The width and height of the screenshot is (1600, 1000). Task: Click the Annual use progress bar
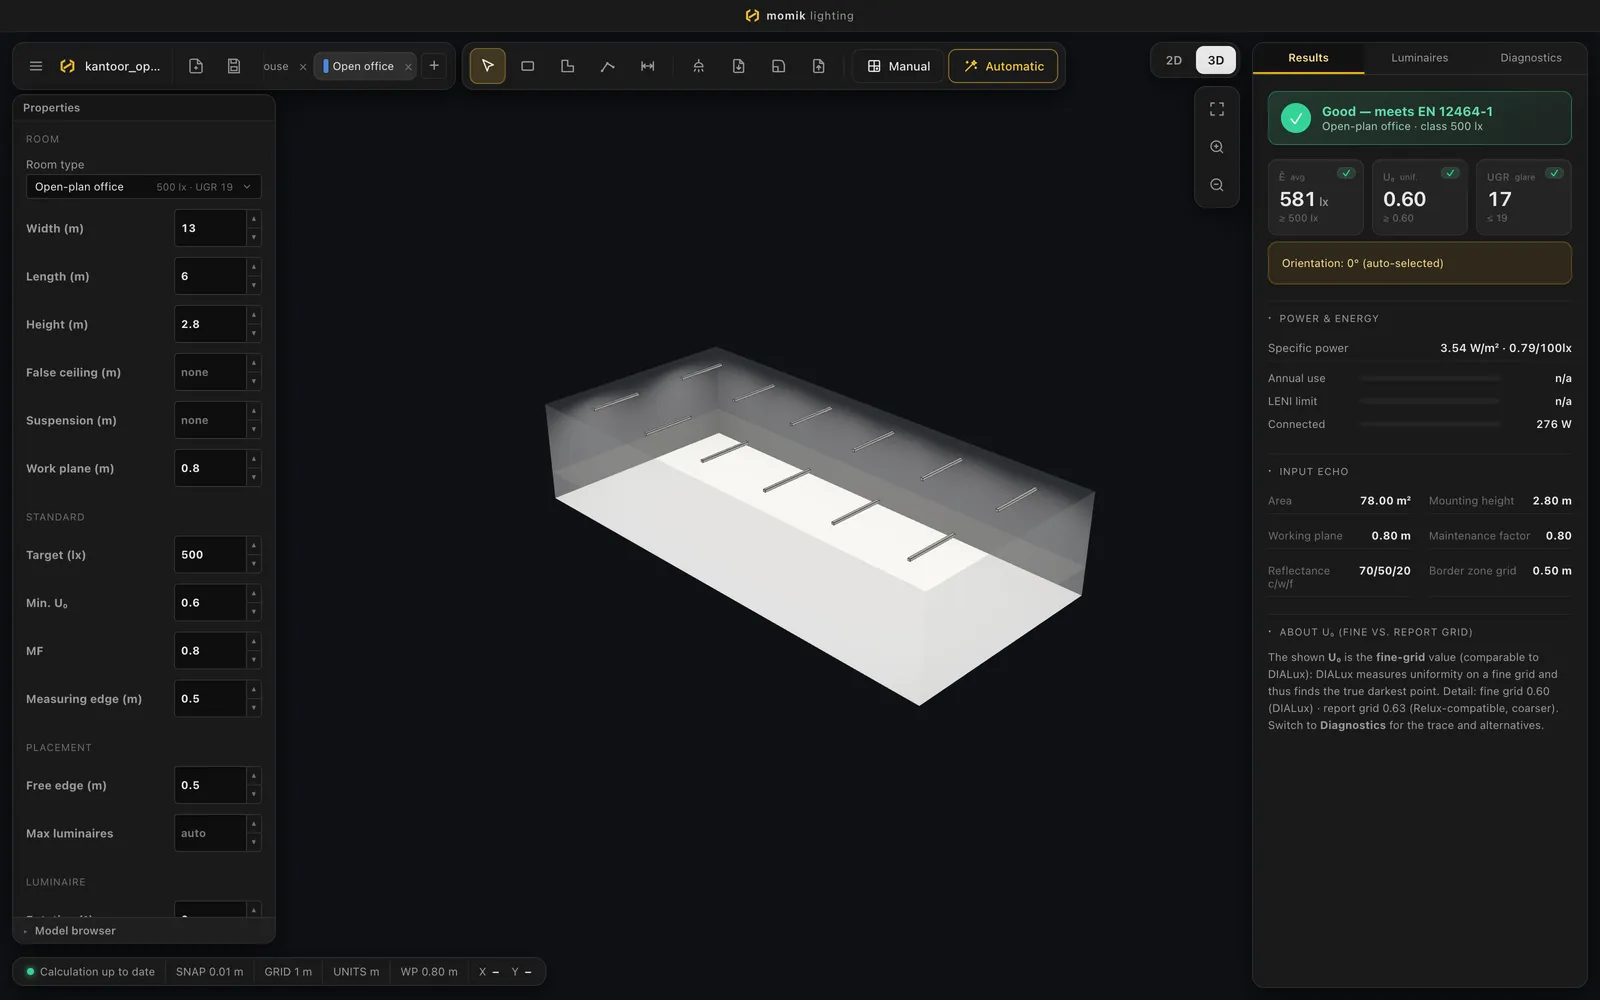[x=1430, y=379]
